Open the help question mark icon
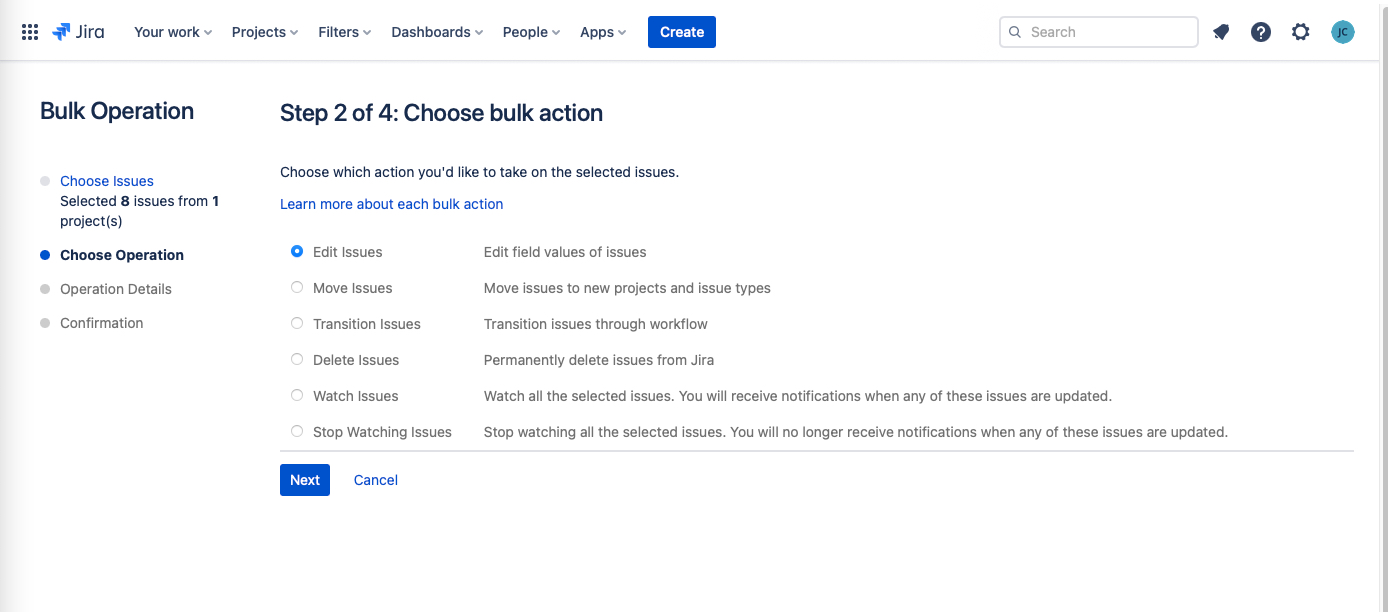1388x612 pixels. pos(1261,32)
